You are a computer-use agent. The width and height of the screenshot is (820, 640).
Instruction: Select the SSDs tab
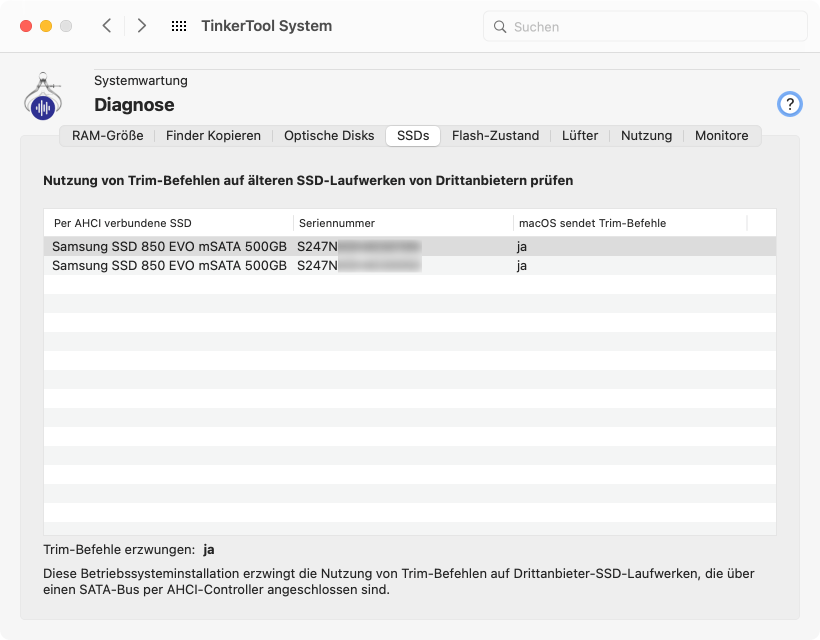pyautogui.click(x=413, y=135)
